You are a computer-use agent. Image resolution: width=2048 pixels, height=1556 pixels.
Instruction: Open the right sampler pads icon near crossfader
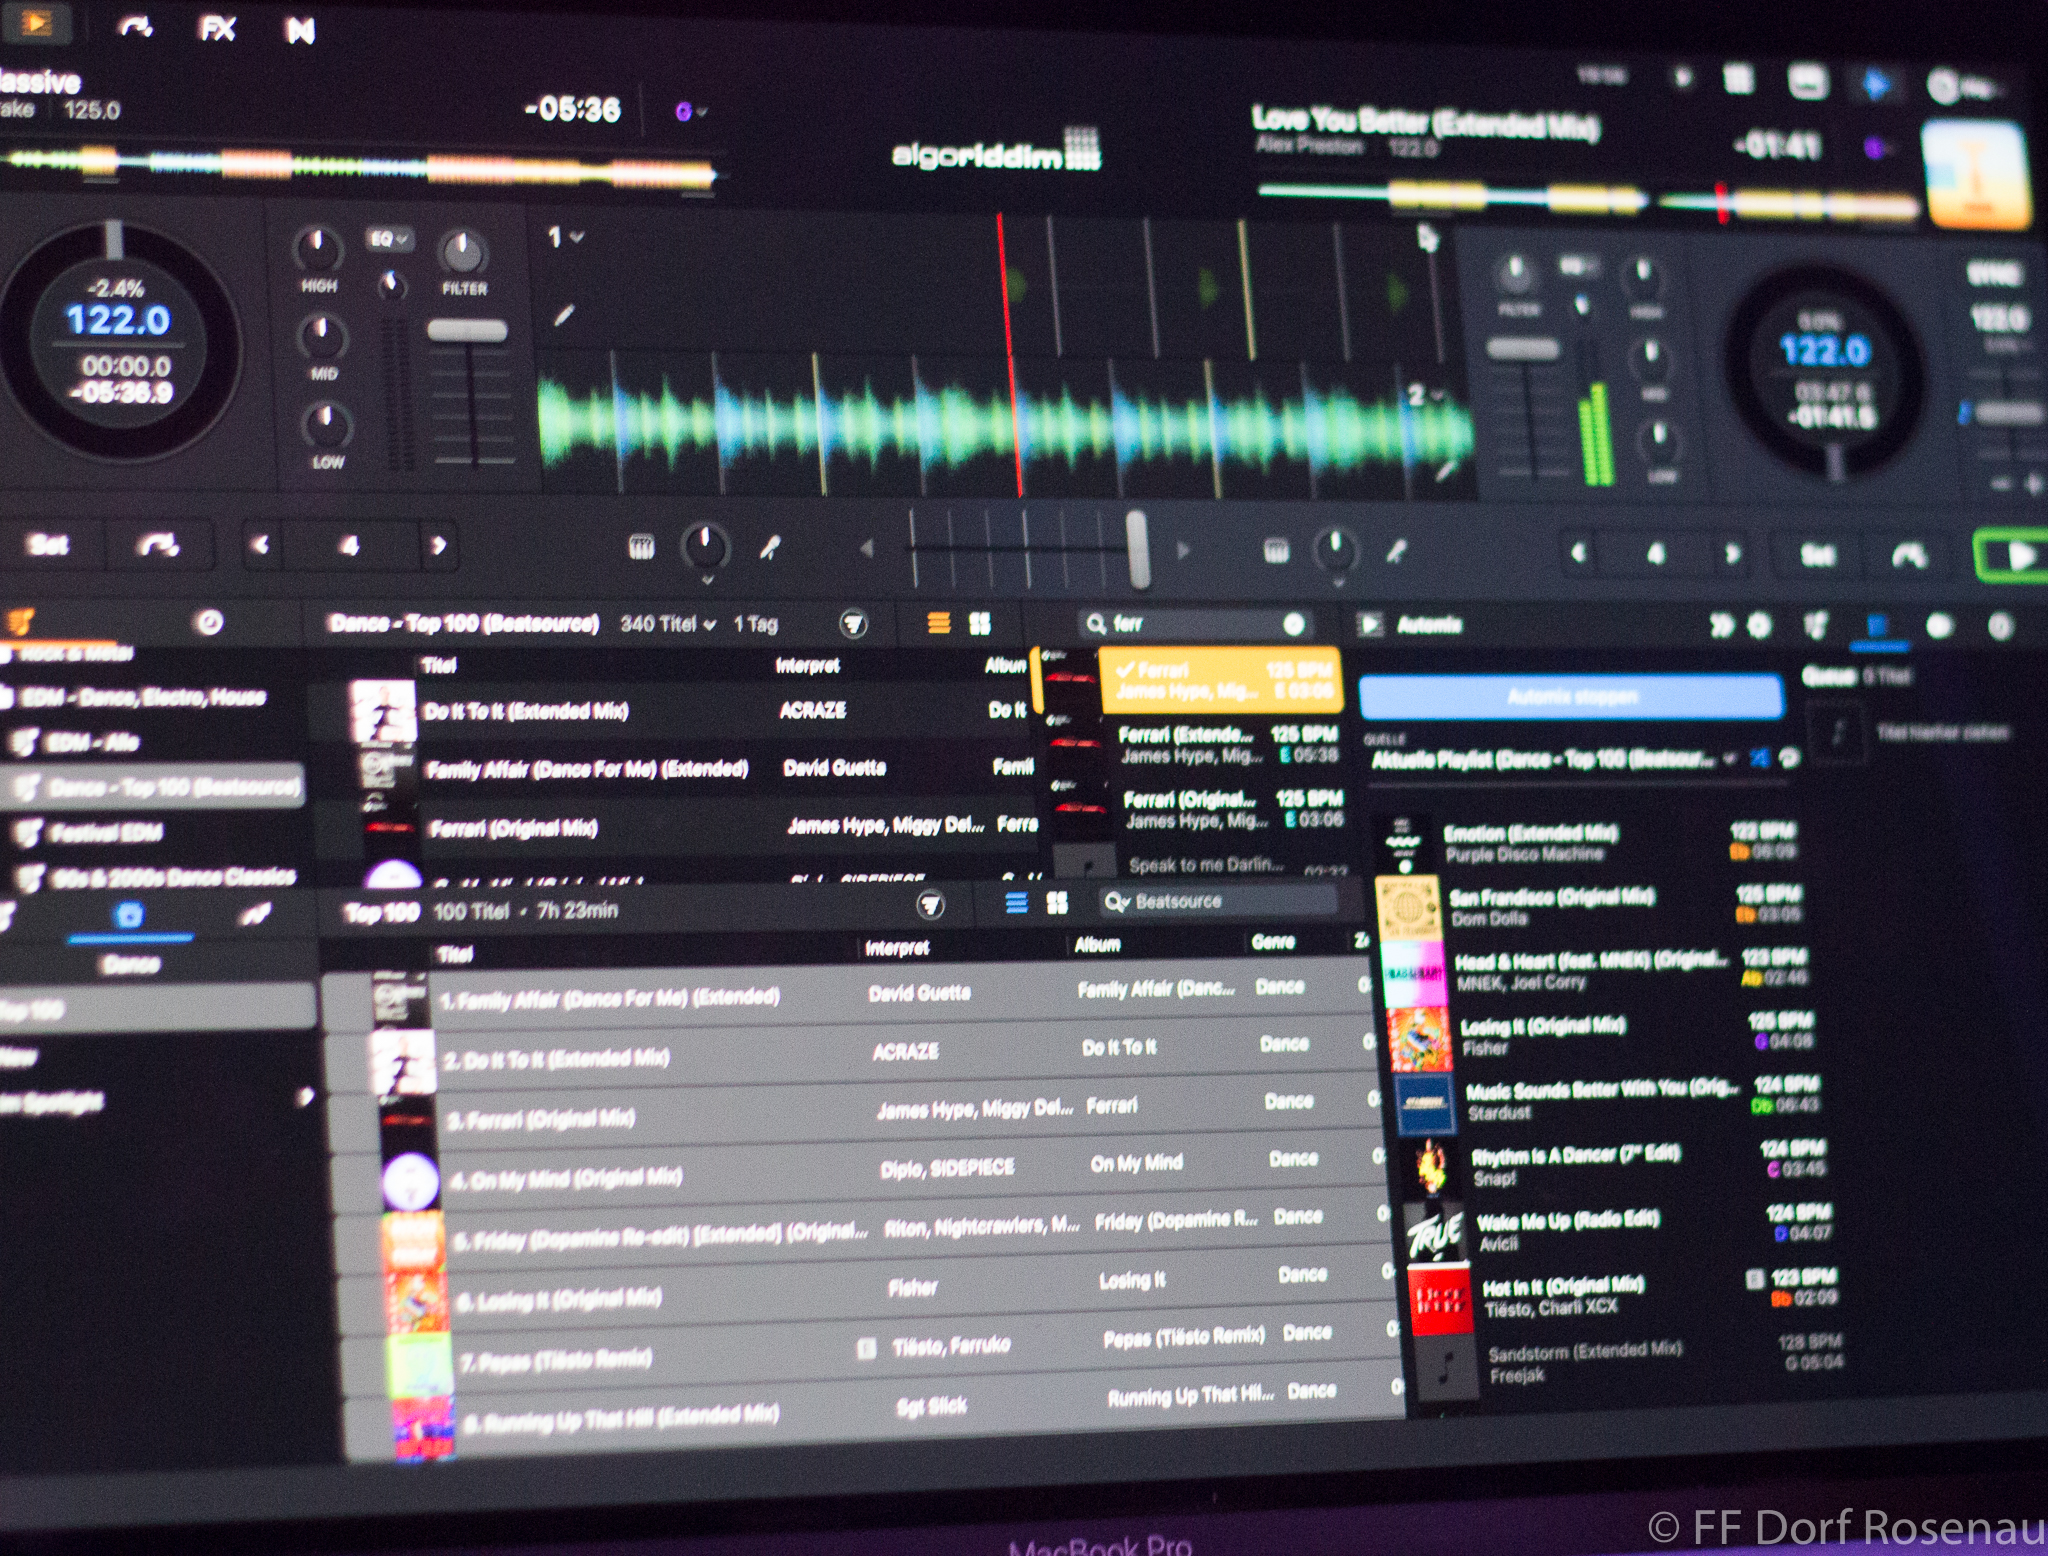click(1276, 551)
